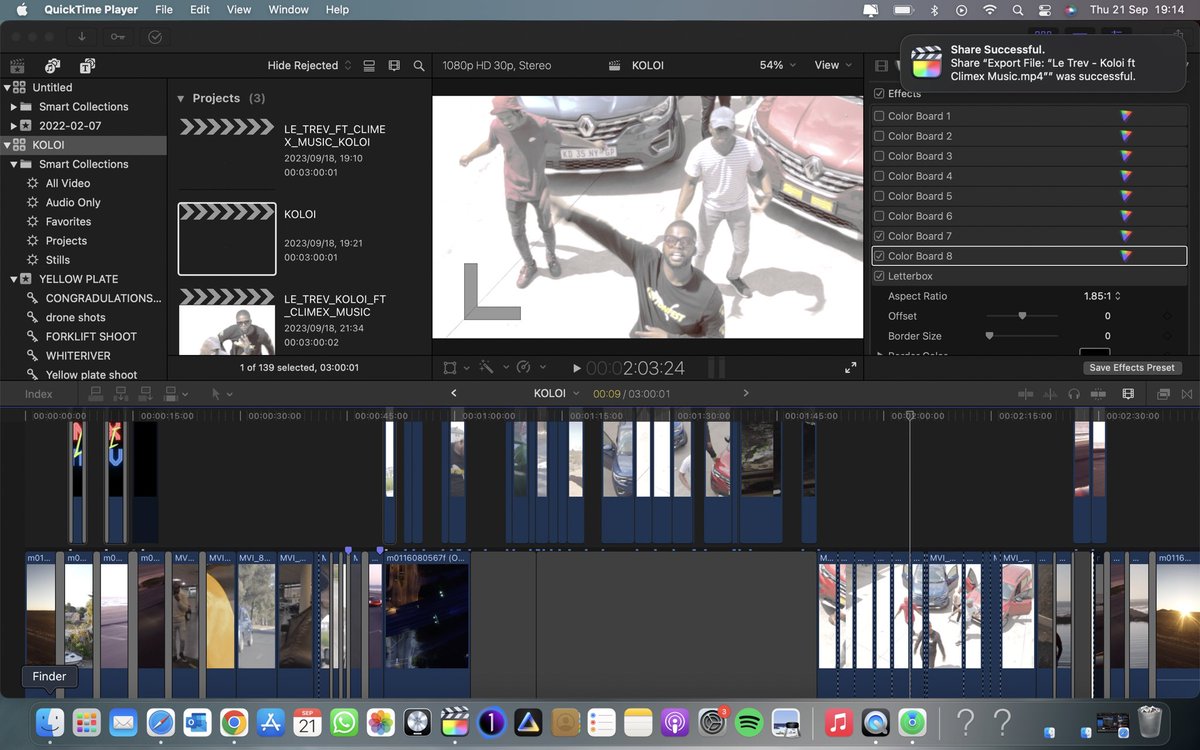Open Final Cut Pro in the Dock
This screenshot has height=750, width=1200.
[455, 721]
